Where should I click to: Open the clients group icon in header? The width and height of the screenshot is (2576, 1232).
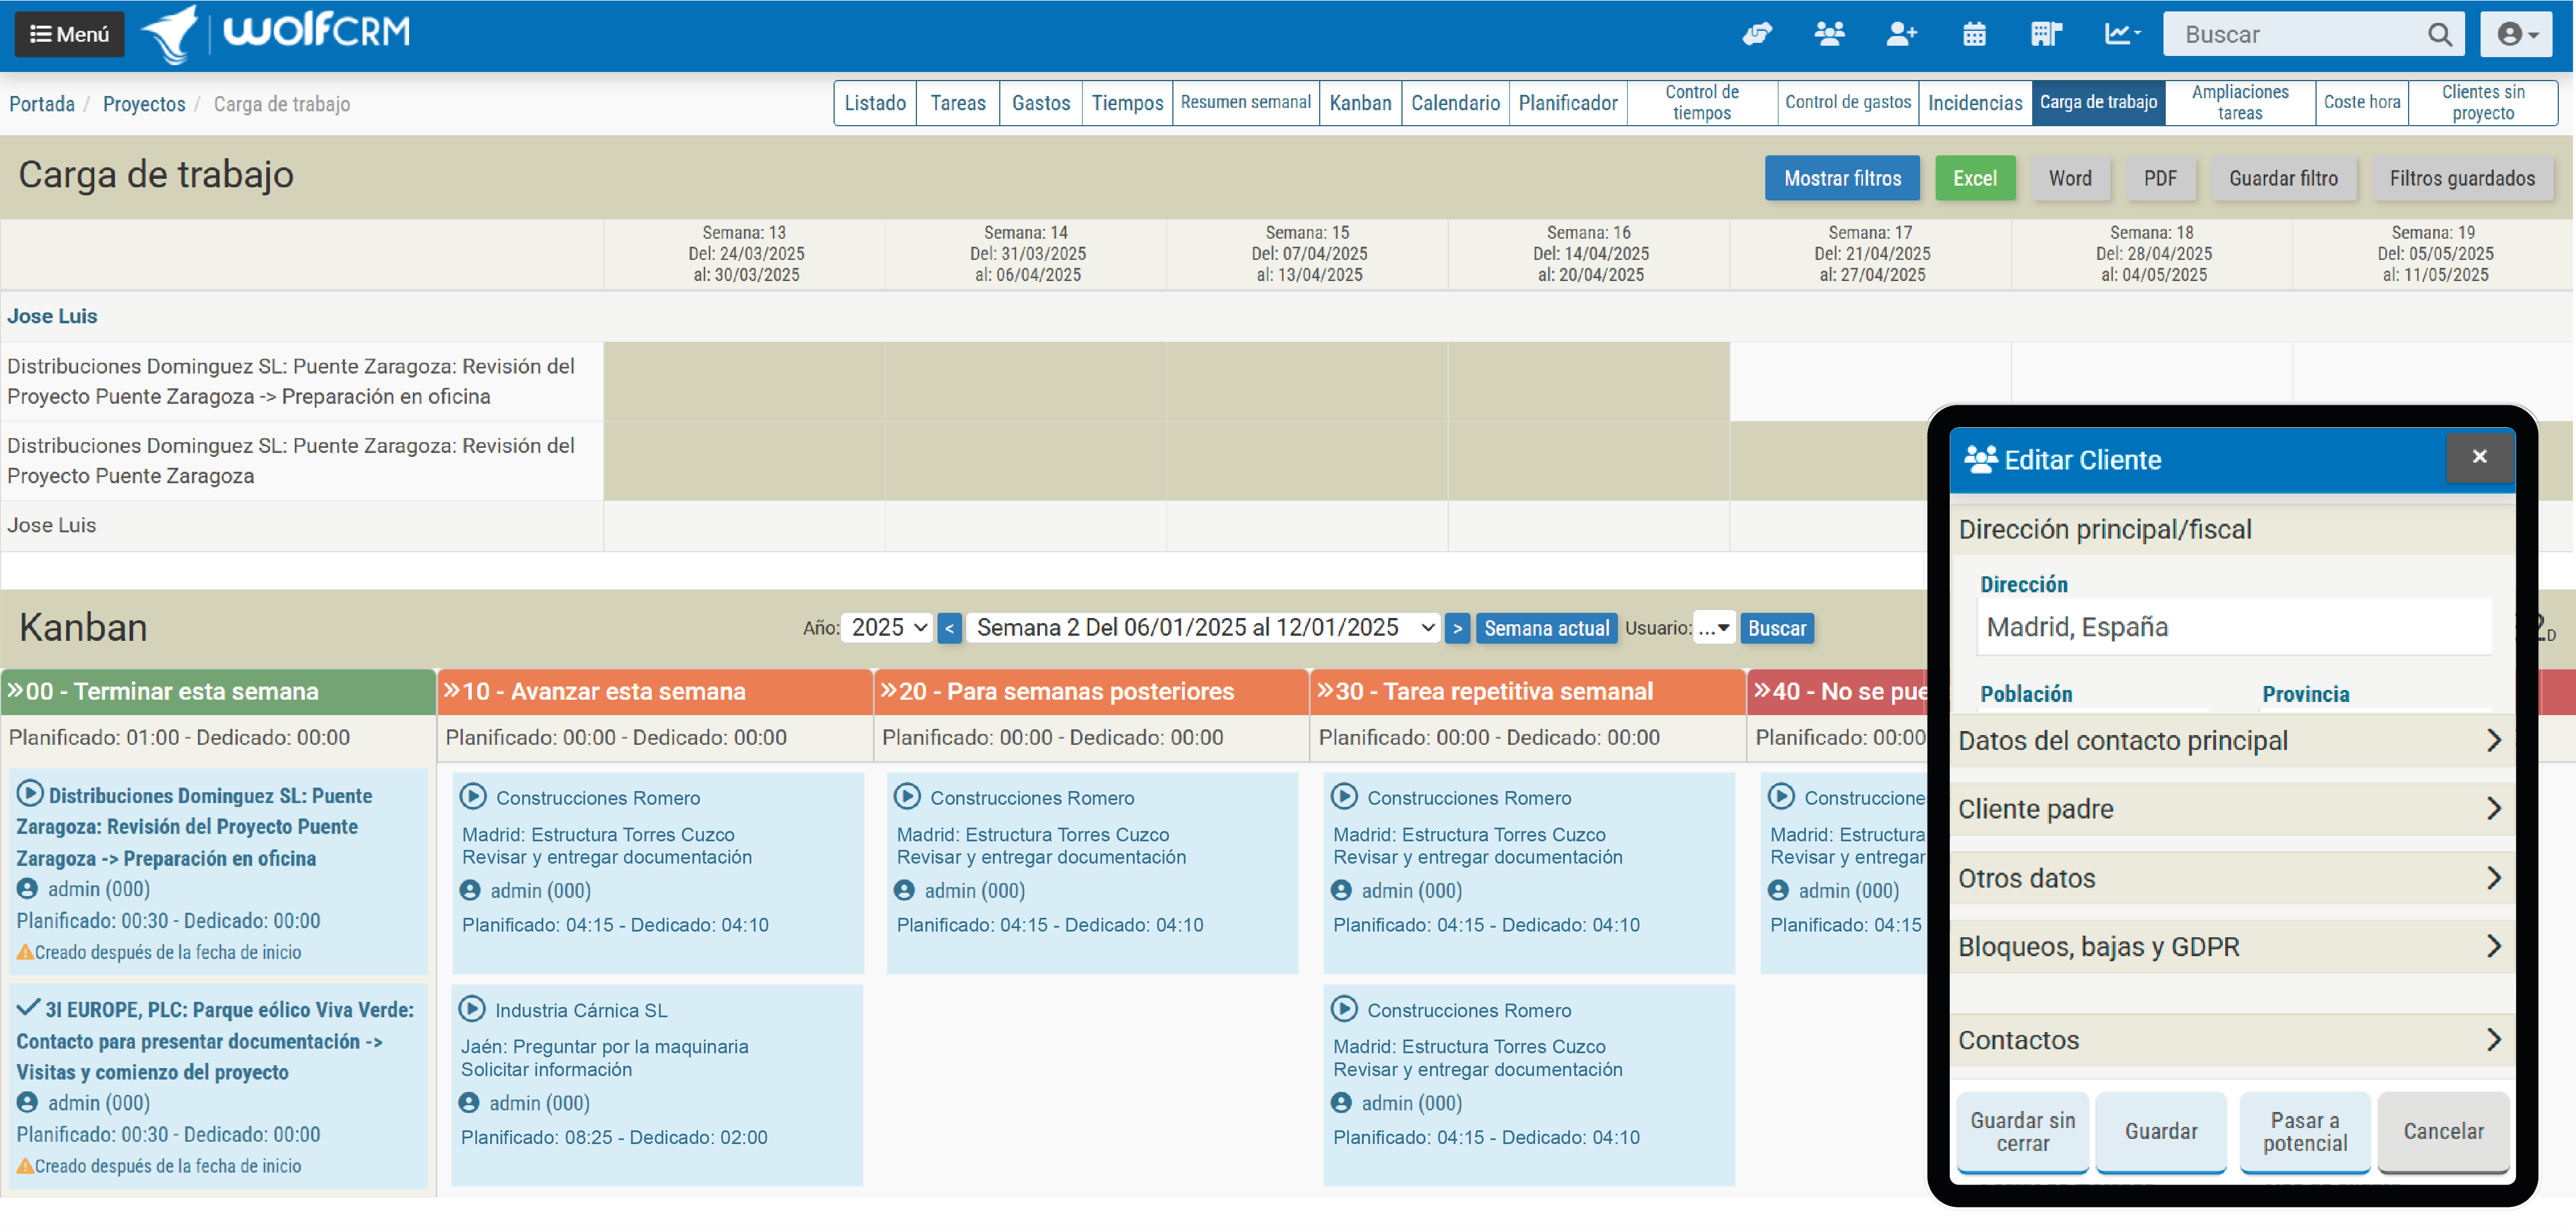pyautogui.click(x=1829, y=35)
